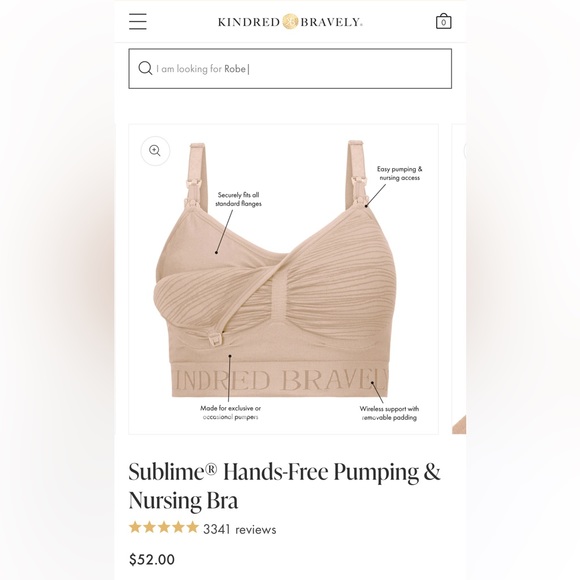This screenshot has width=580, height=580.
Task: Click the five gold rating stars
Action: tap(164, 527)
